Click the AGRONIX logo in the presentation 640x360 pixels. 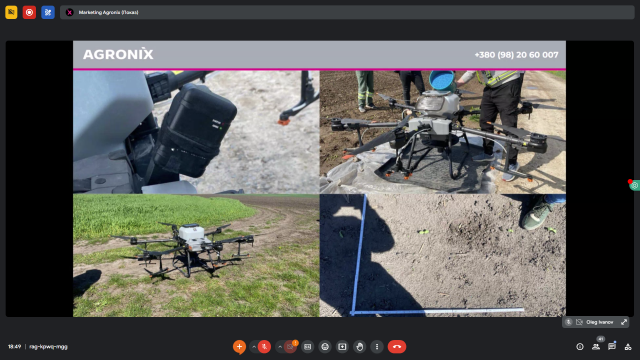tap(118, 54)
